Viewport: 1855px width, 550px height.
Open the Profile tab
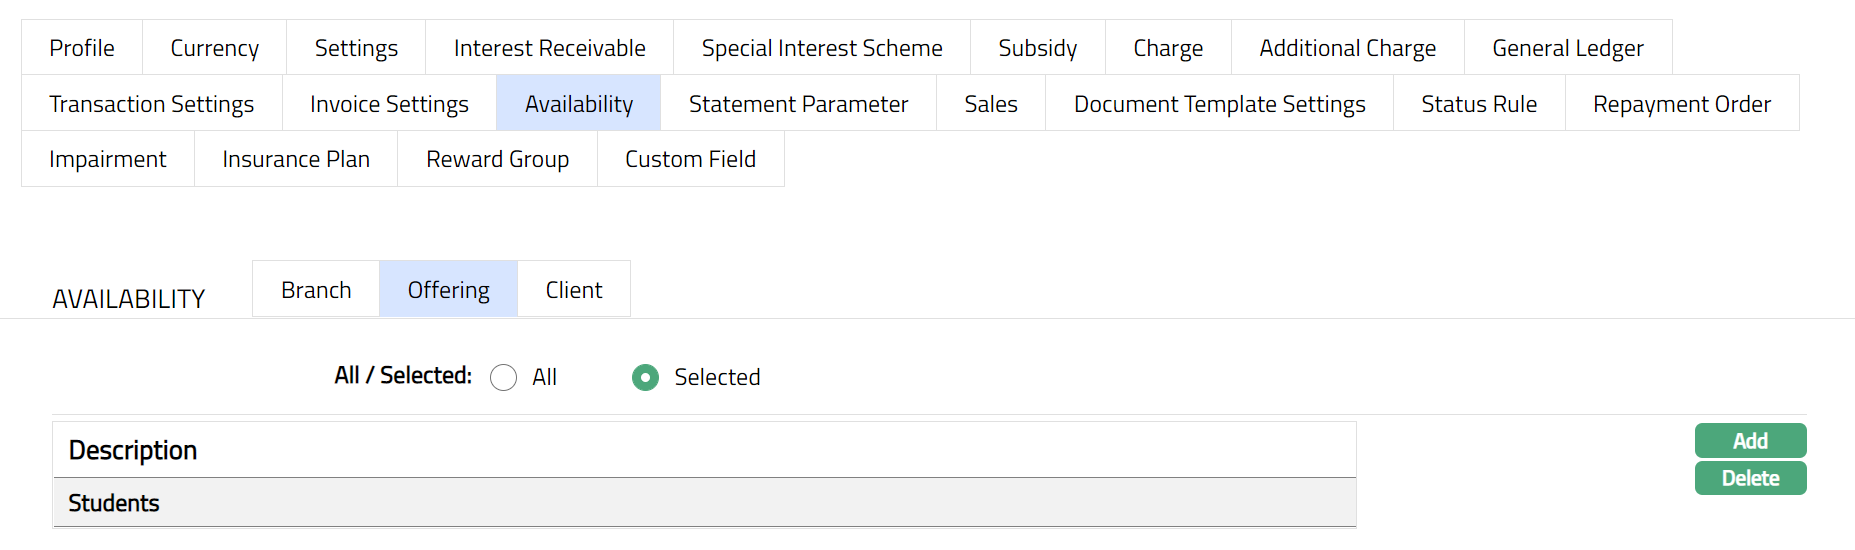(x=82, y=48)
